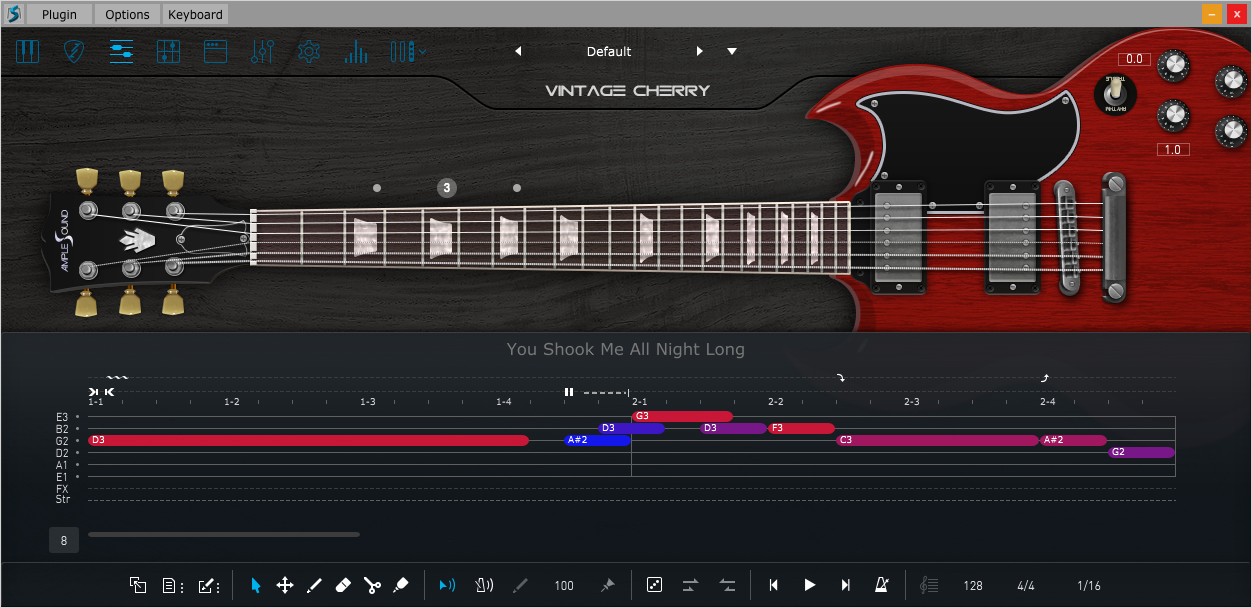Toggle the metronome on

click(x=882, y=585)
